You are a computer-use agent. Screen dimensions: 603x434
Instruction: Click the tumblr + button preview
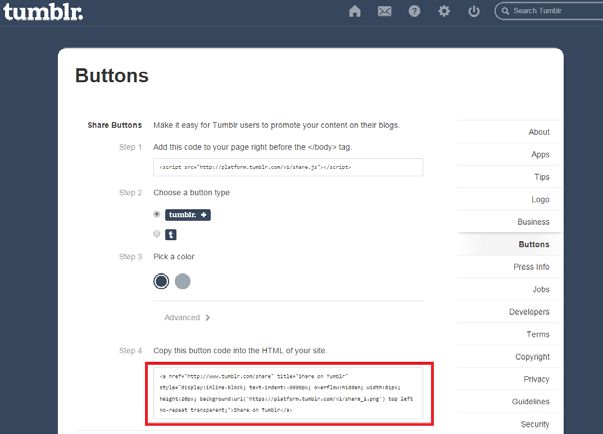188,215
